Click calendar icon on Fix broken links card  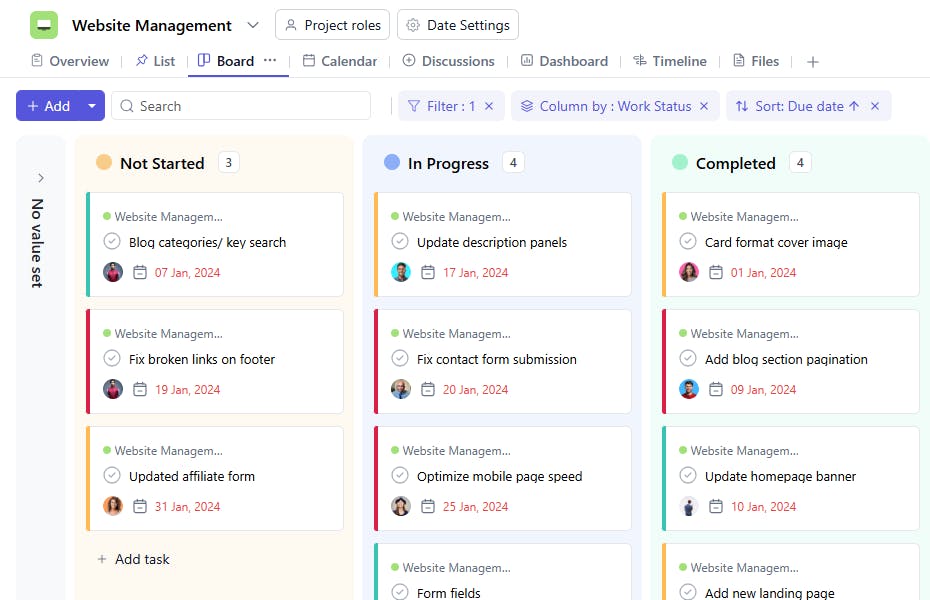pos(140,390)
